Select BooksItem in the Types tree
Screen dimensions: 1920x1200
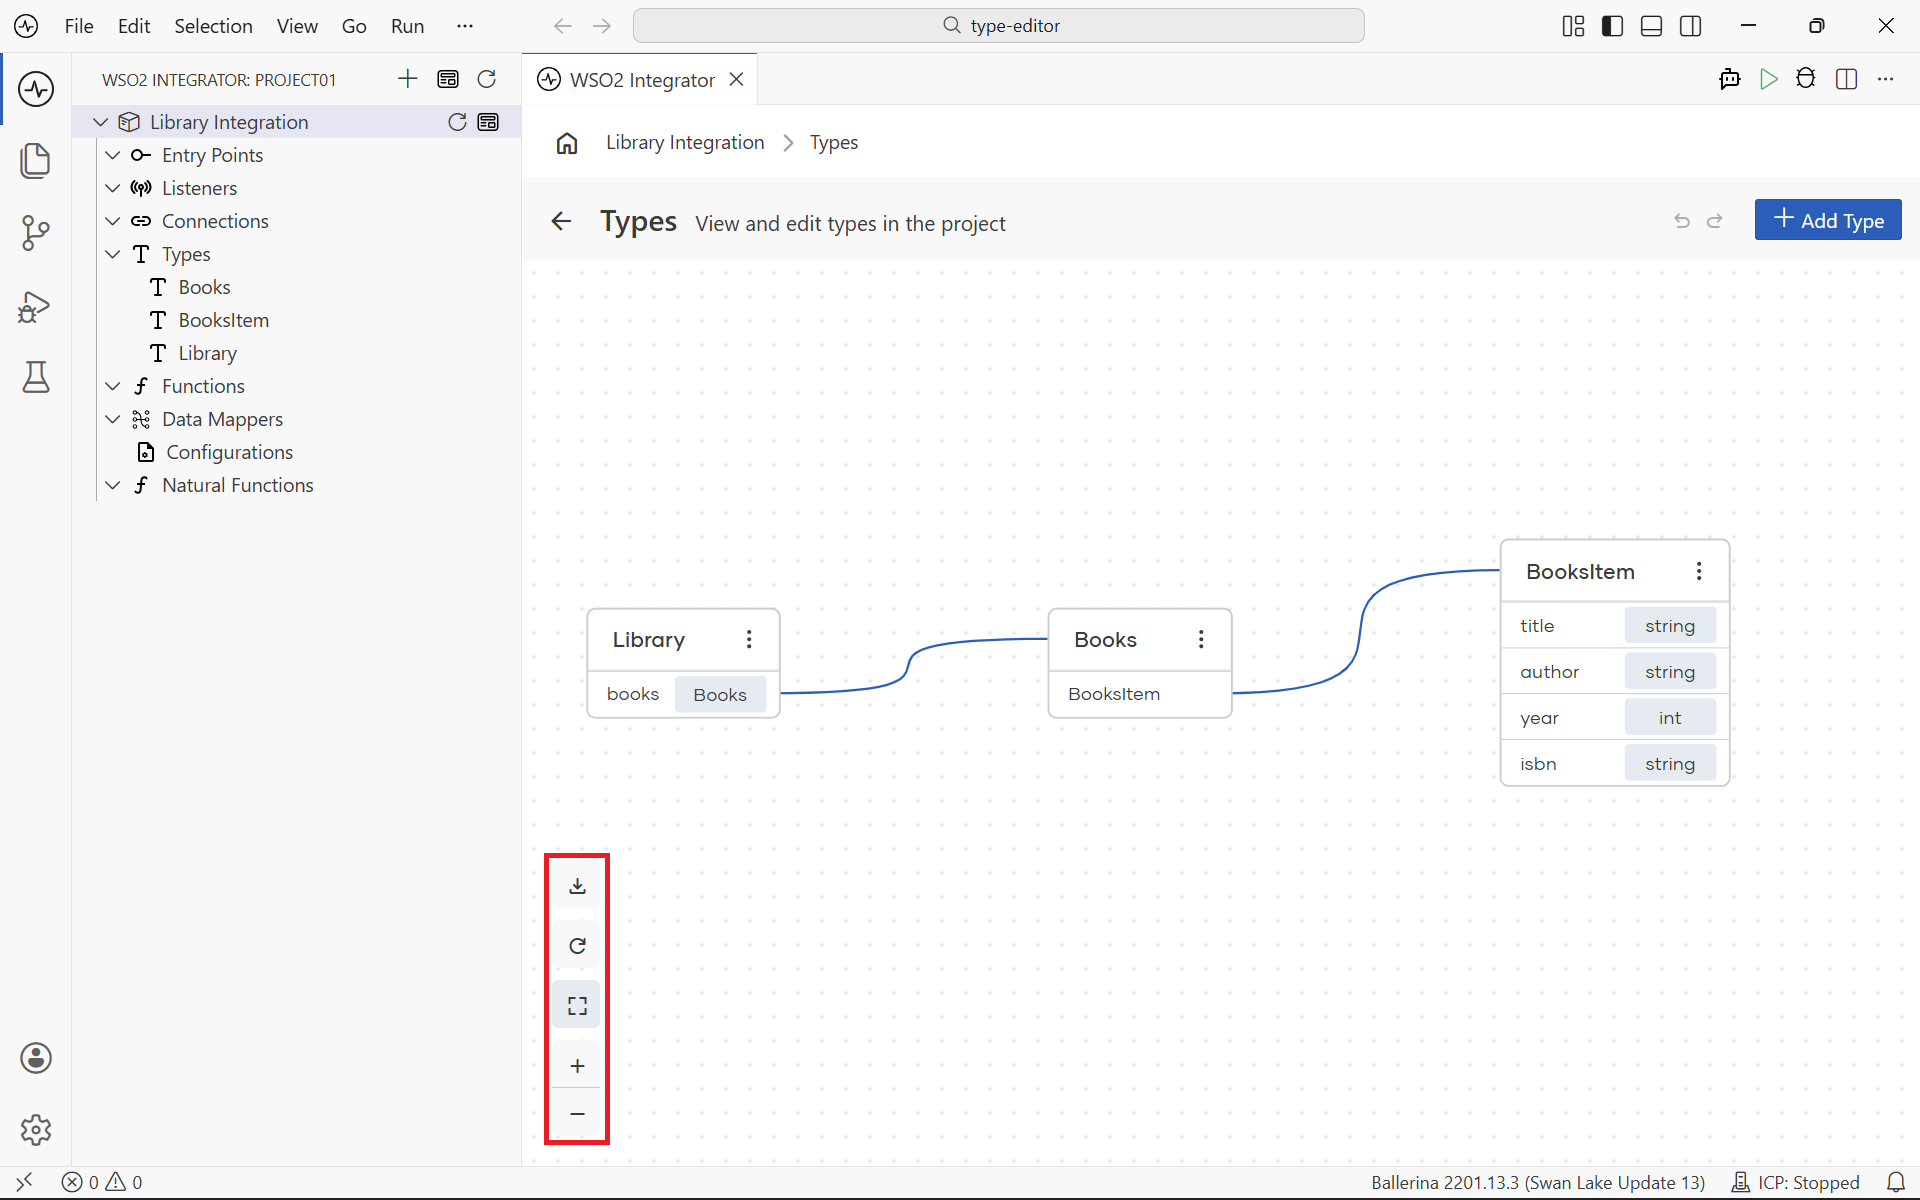[222, 320]
